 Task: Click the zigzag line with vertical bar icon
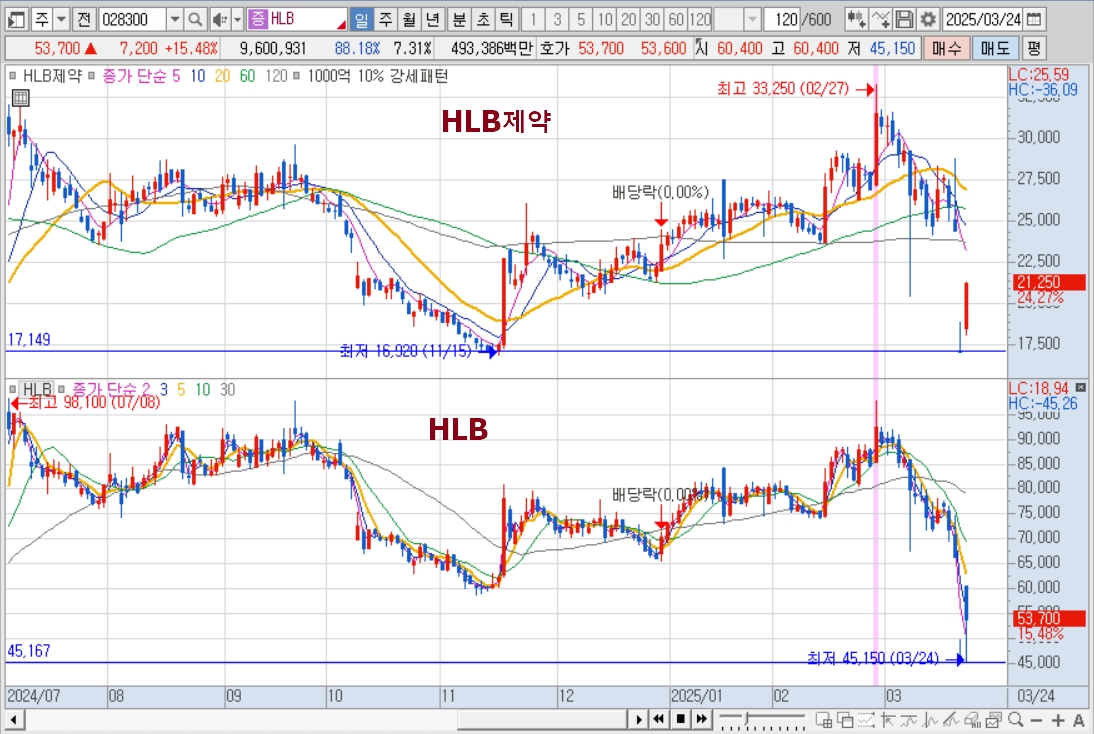pos(931,719)
